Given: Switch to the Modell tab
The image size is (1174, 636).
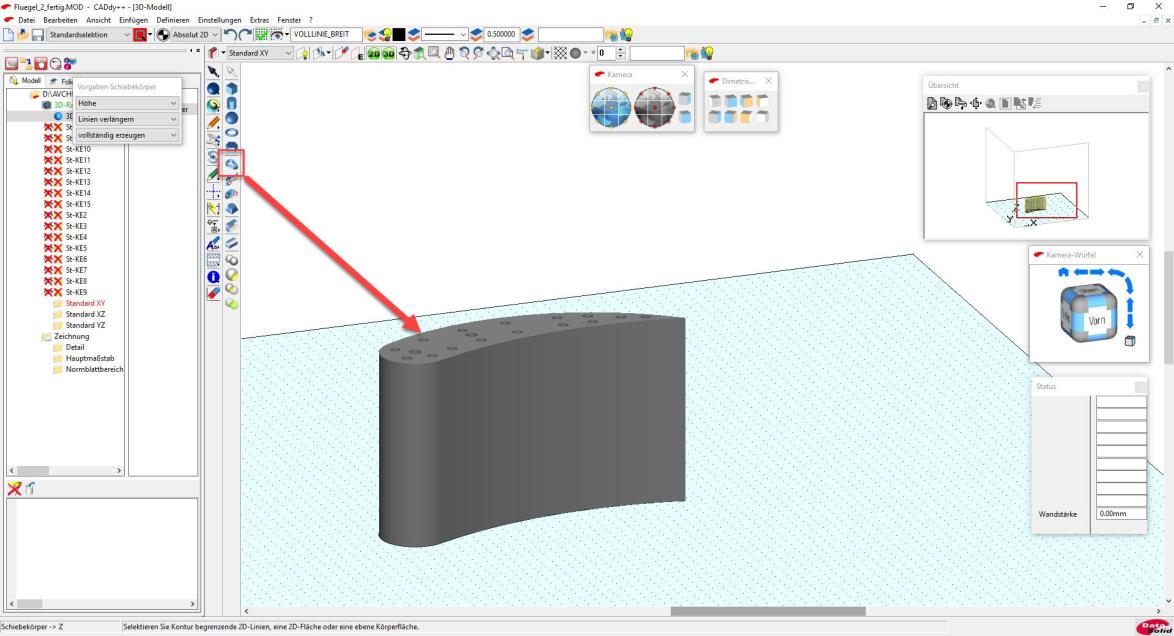Looking at the screenshot, I should click(x=25, y=81).
